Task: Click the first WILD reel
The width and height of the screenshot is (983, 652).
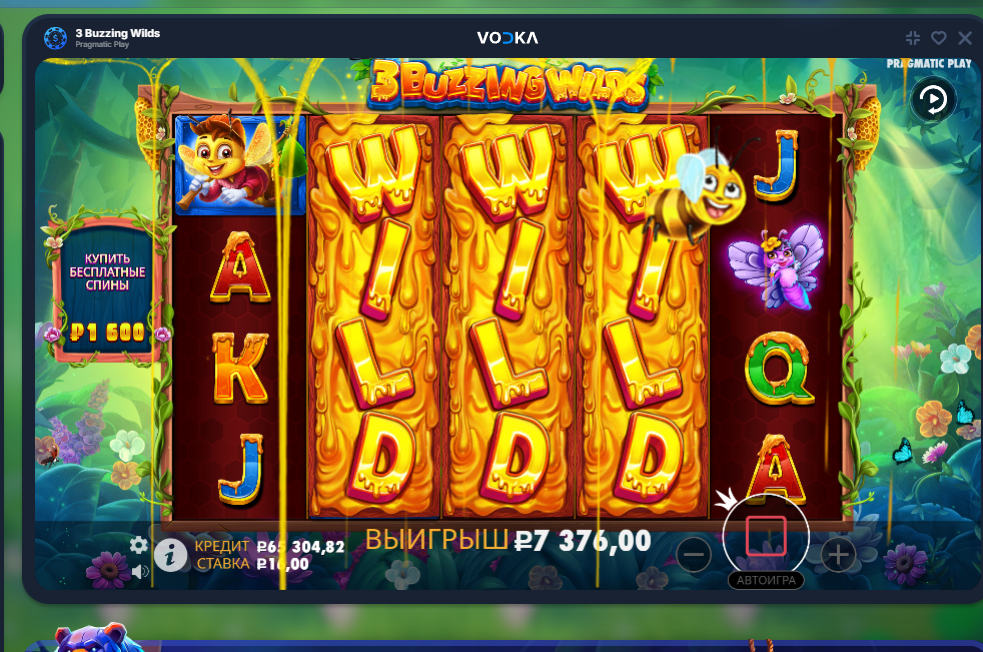Action: point(374,317)
